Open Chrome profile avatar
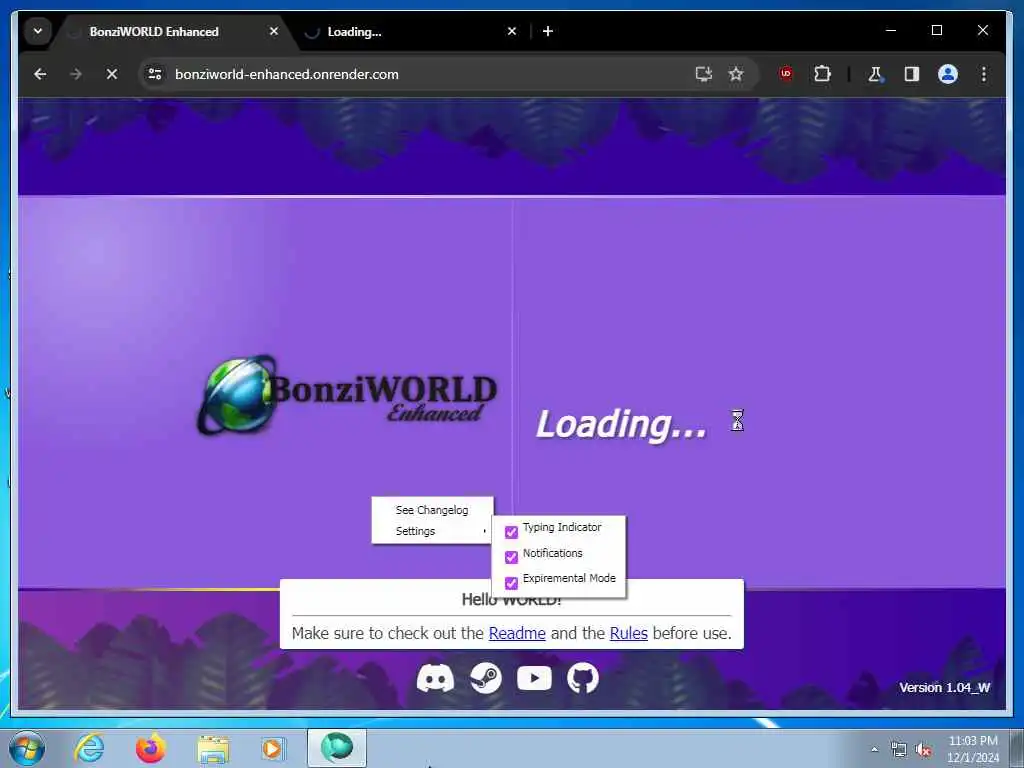 948,74
